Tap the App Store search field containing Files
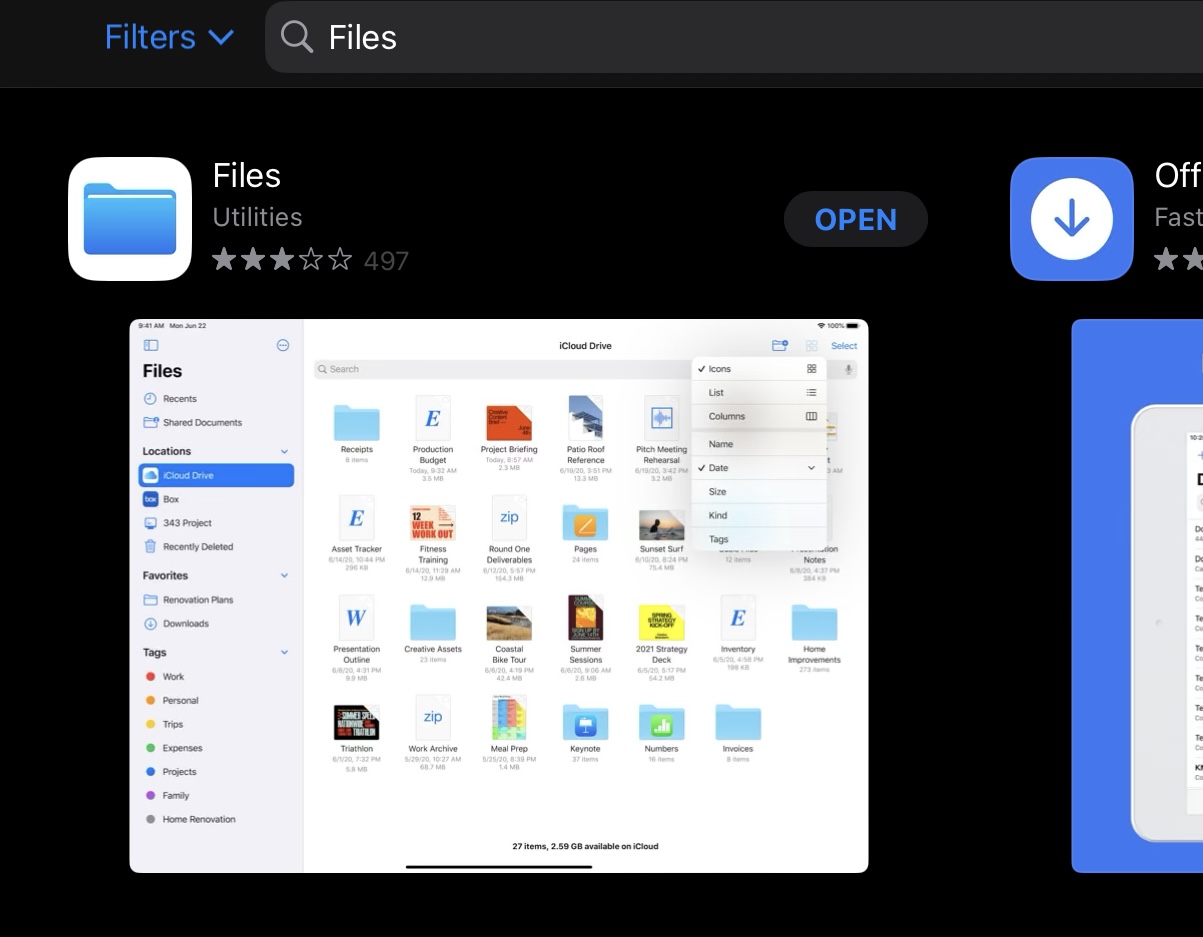 click(x=734, y=37)
